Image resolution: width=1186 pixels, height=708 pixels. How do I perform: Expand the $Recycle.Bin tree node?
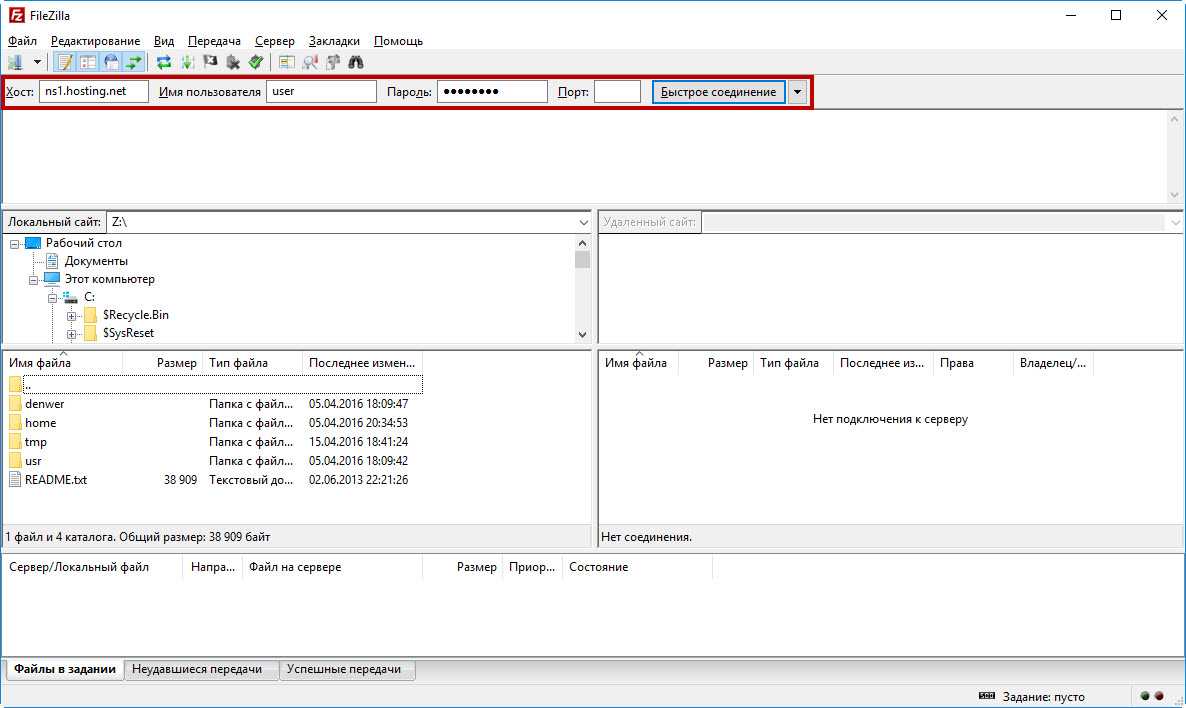point(72,315)
